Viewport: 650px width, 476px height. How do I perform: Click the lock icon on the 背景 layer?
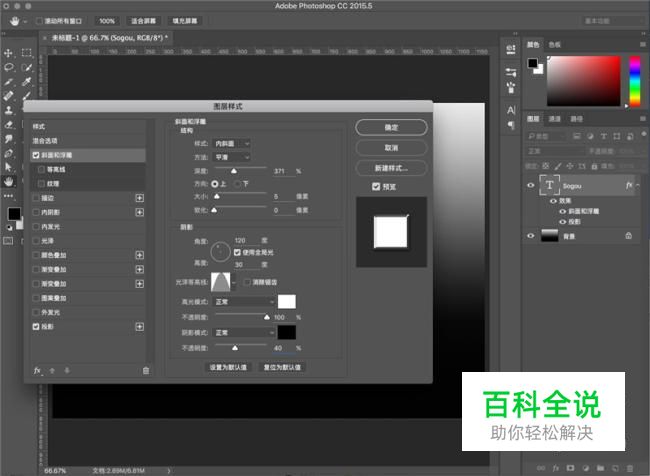(628, 236)
